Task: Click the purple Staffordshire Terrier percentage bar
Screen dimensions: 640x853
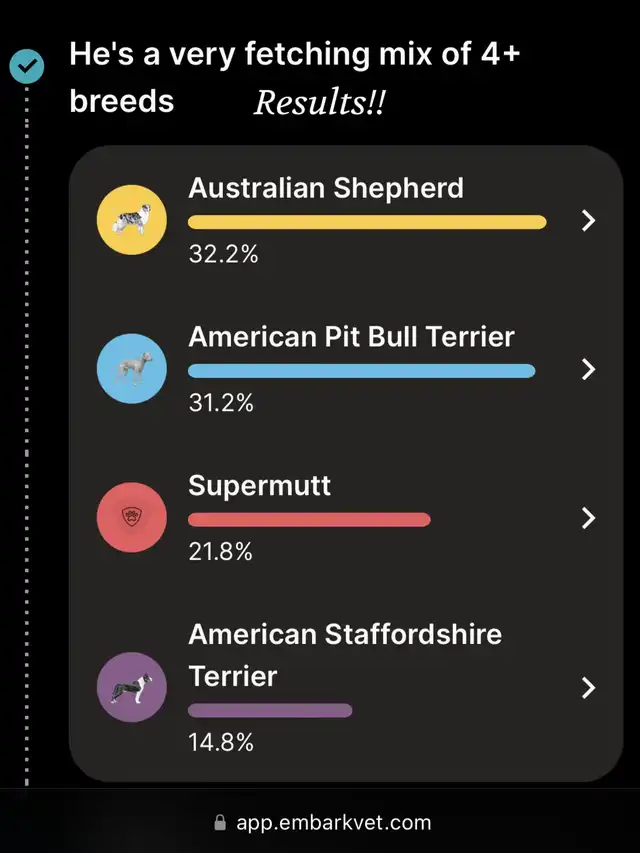Action: click(270, 710)
